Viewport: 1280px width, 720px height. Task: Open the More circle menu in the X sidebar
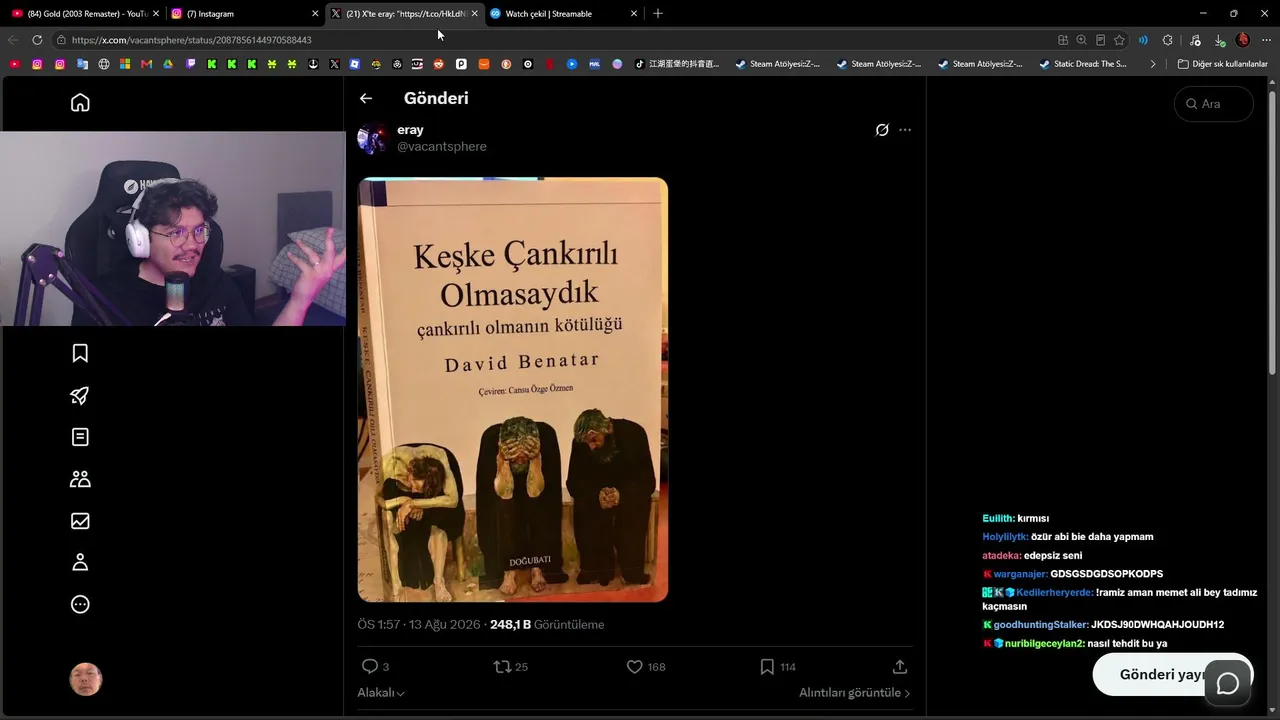coord(80,604)
